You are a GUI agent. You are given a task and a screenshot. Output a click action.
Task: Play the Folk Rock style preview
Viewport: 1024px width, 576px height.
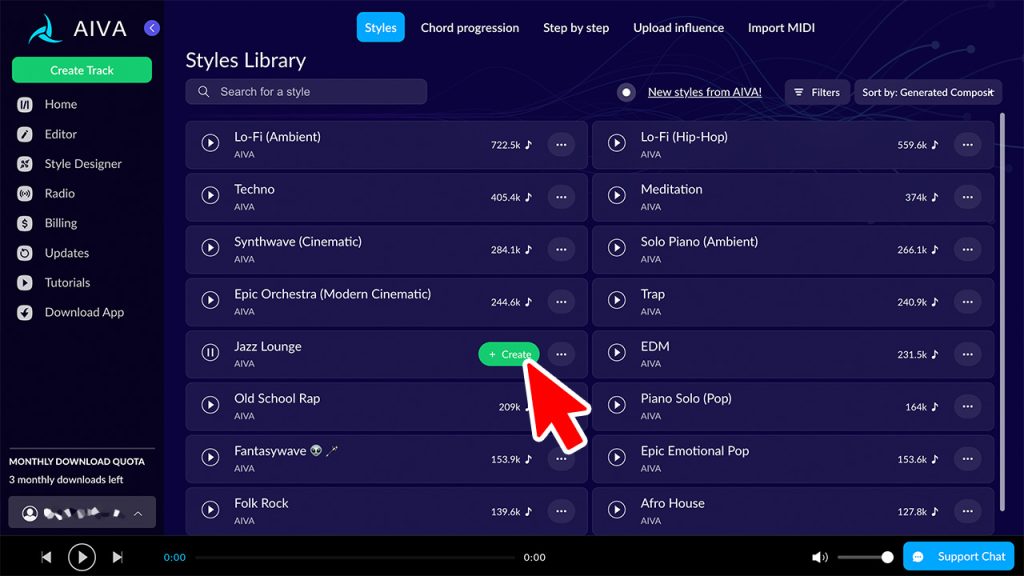(x=210, y=509)
